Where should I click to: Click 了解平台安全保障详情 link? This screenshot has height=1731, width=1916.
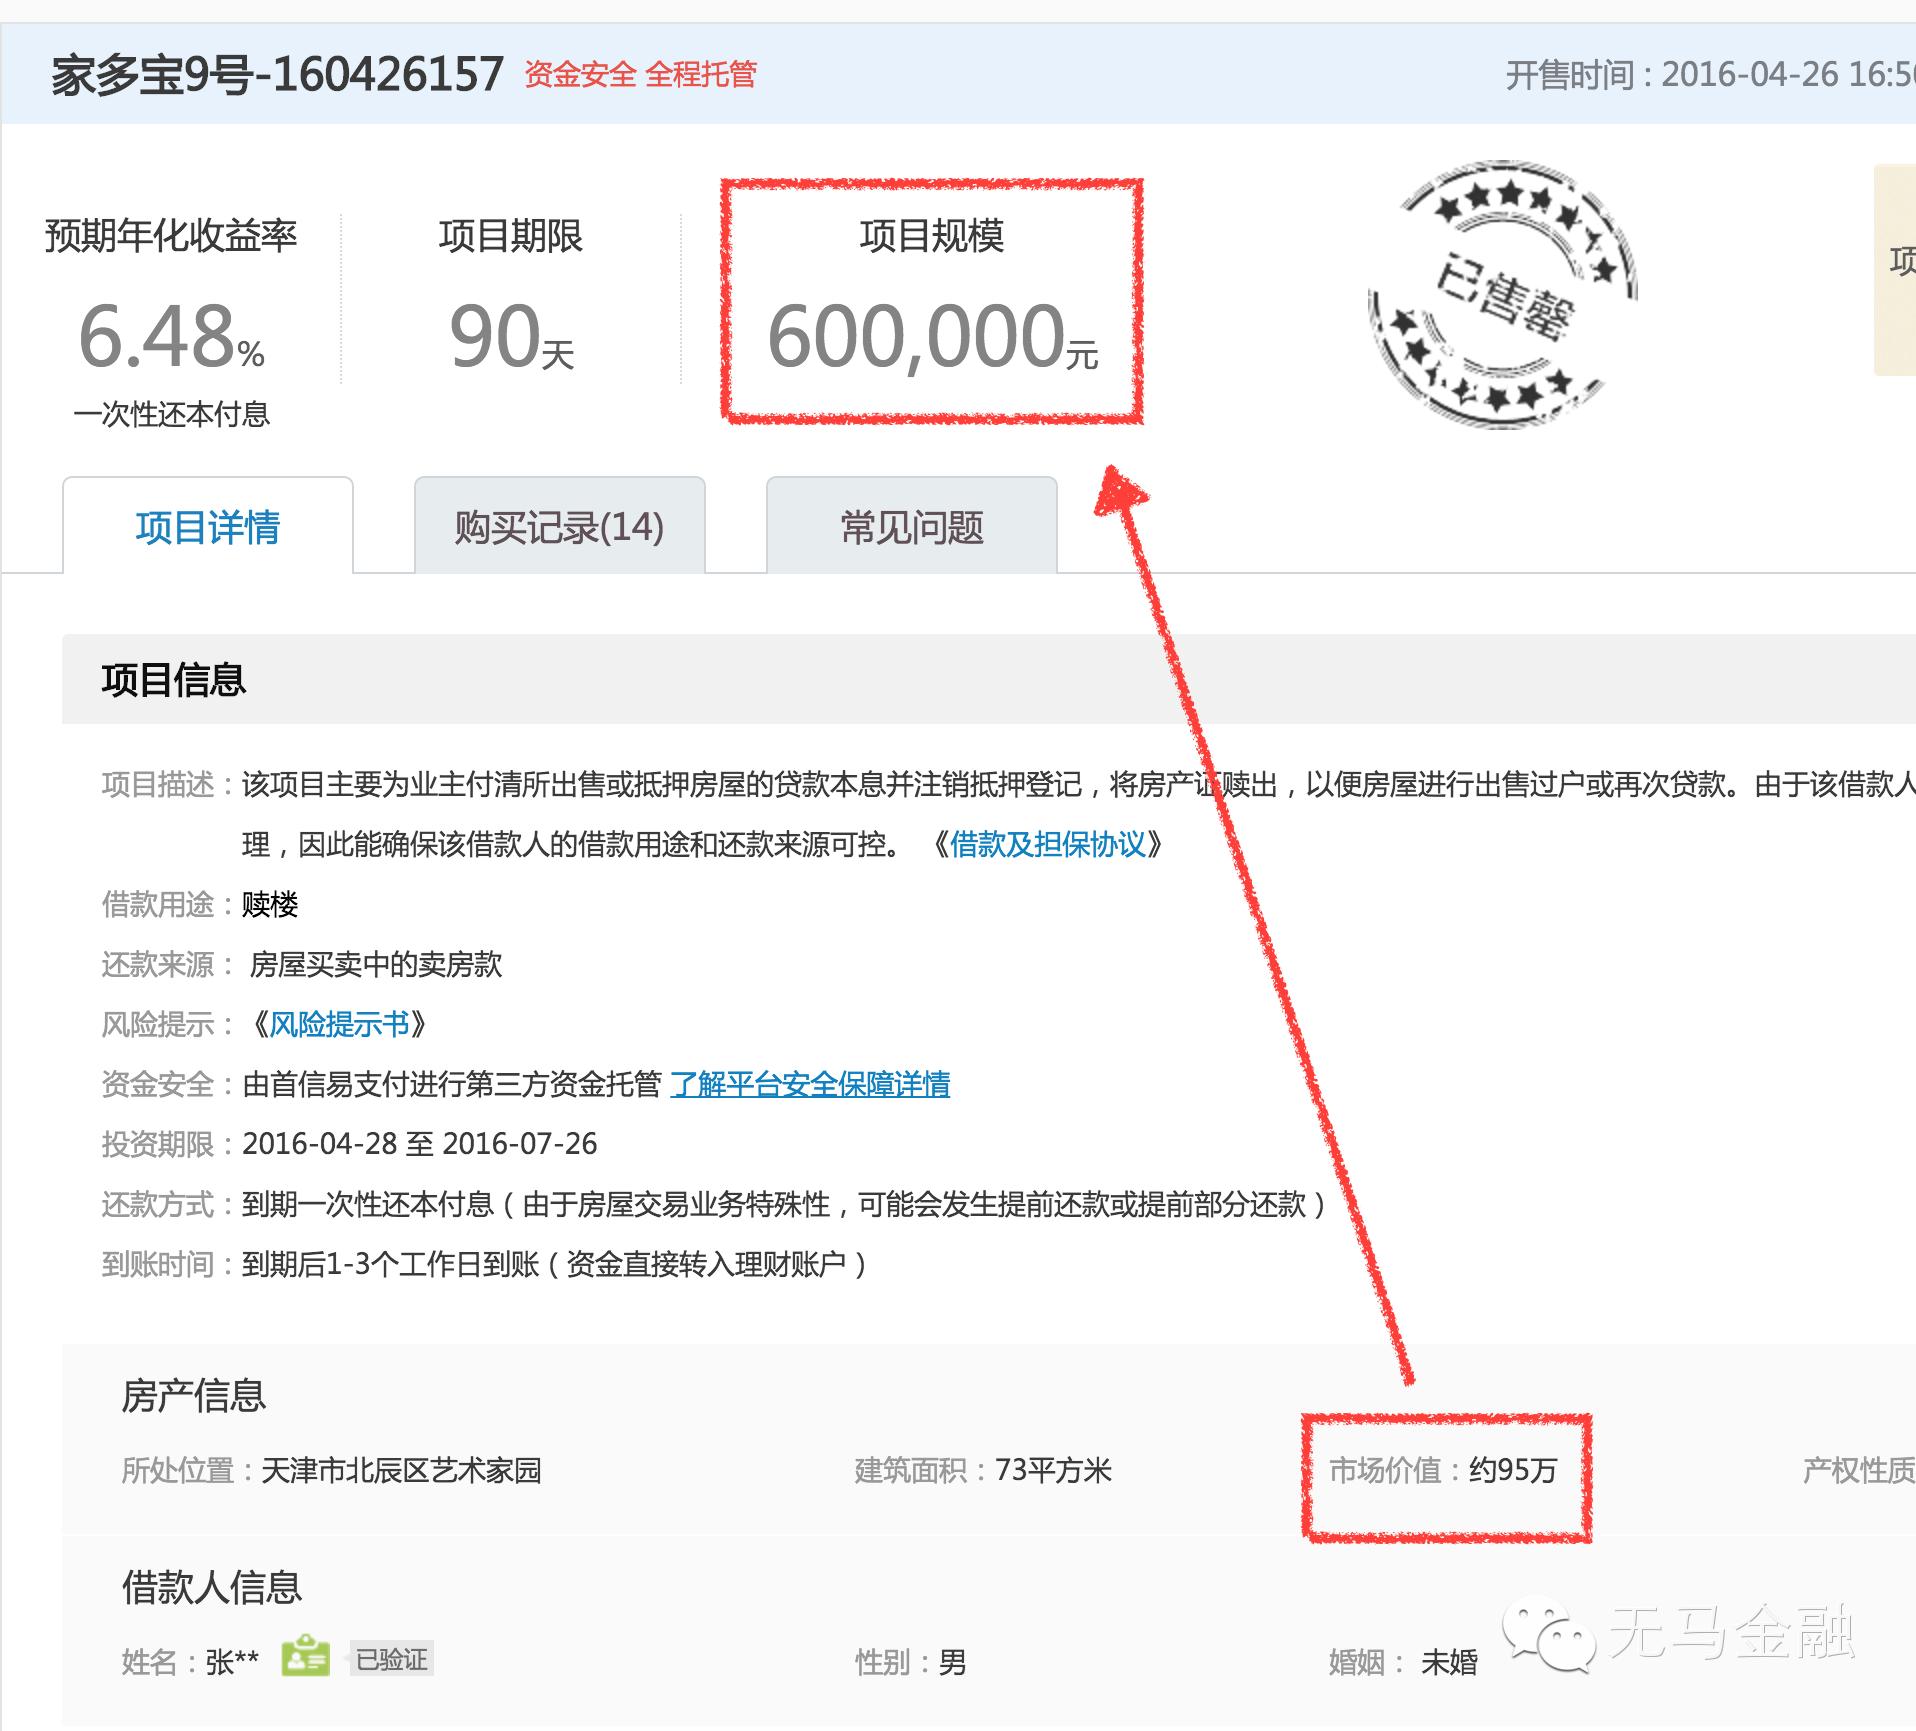pyautogui.click(x=812, y=1084)
